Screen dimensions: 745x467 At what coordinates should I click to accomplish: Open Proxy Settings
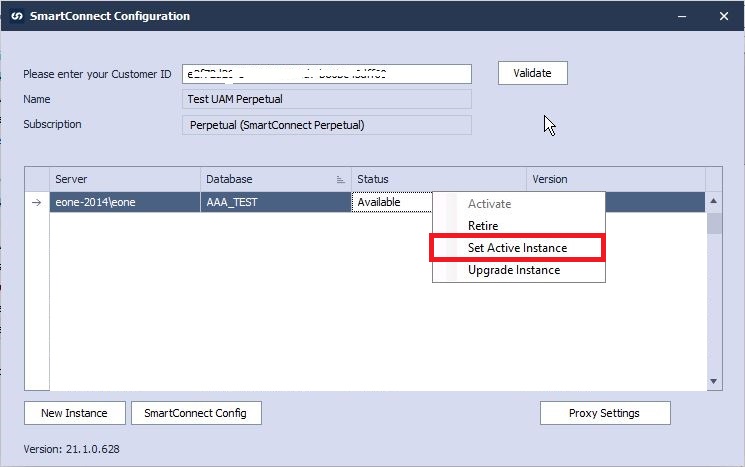click(605, 413)
